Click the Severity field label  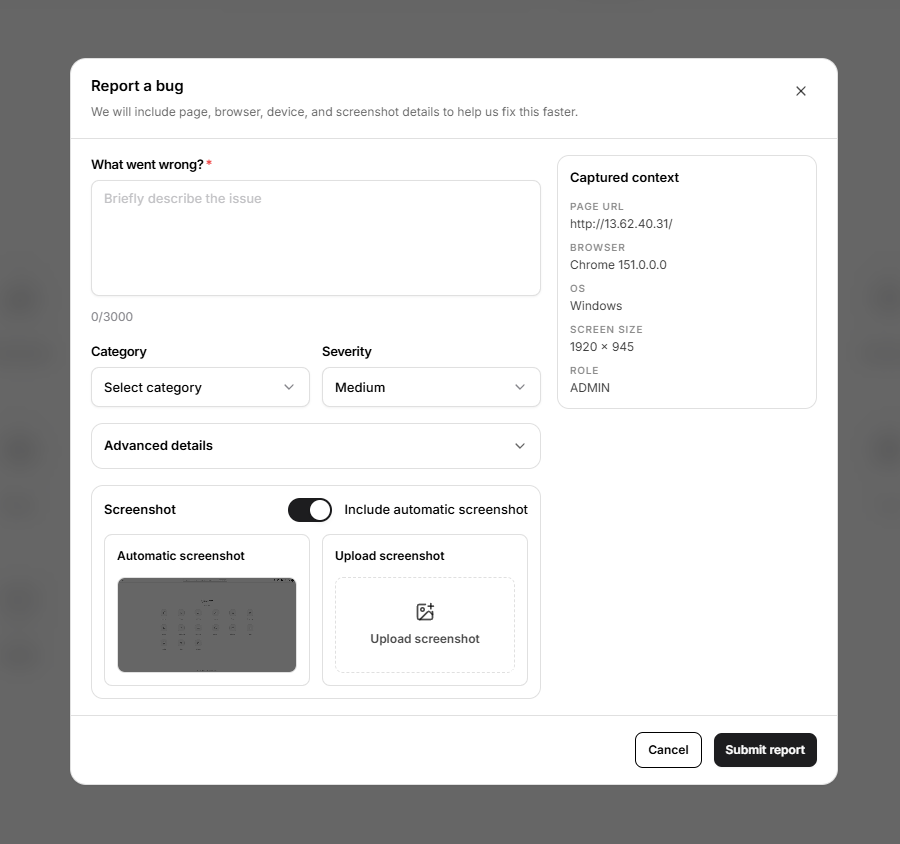[x=347, y=351]
